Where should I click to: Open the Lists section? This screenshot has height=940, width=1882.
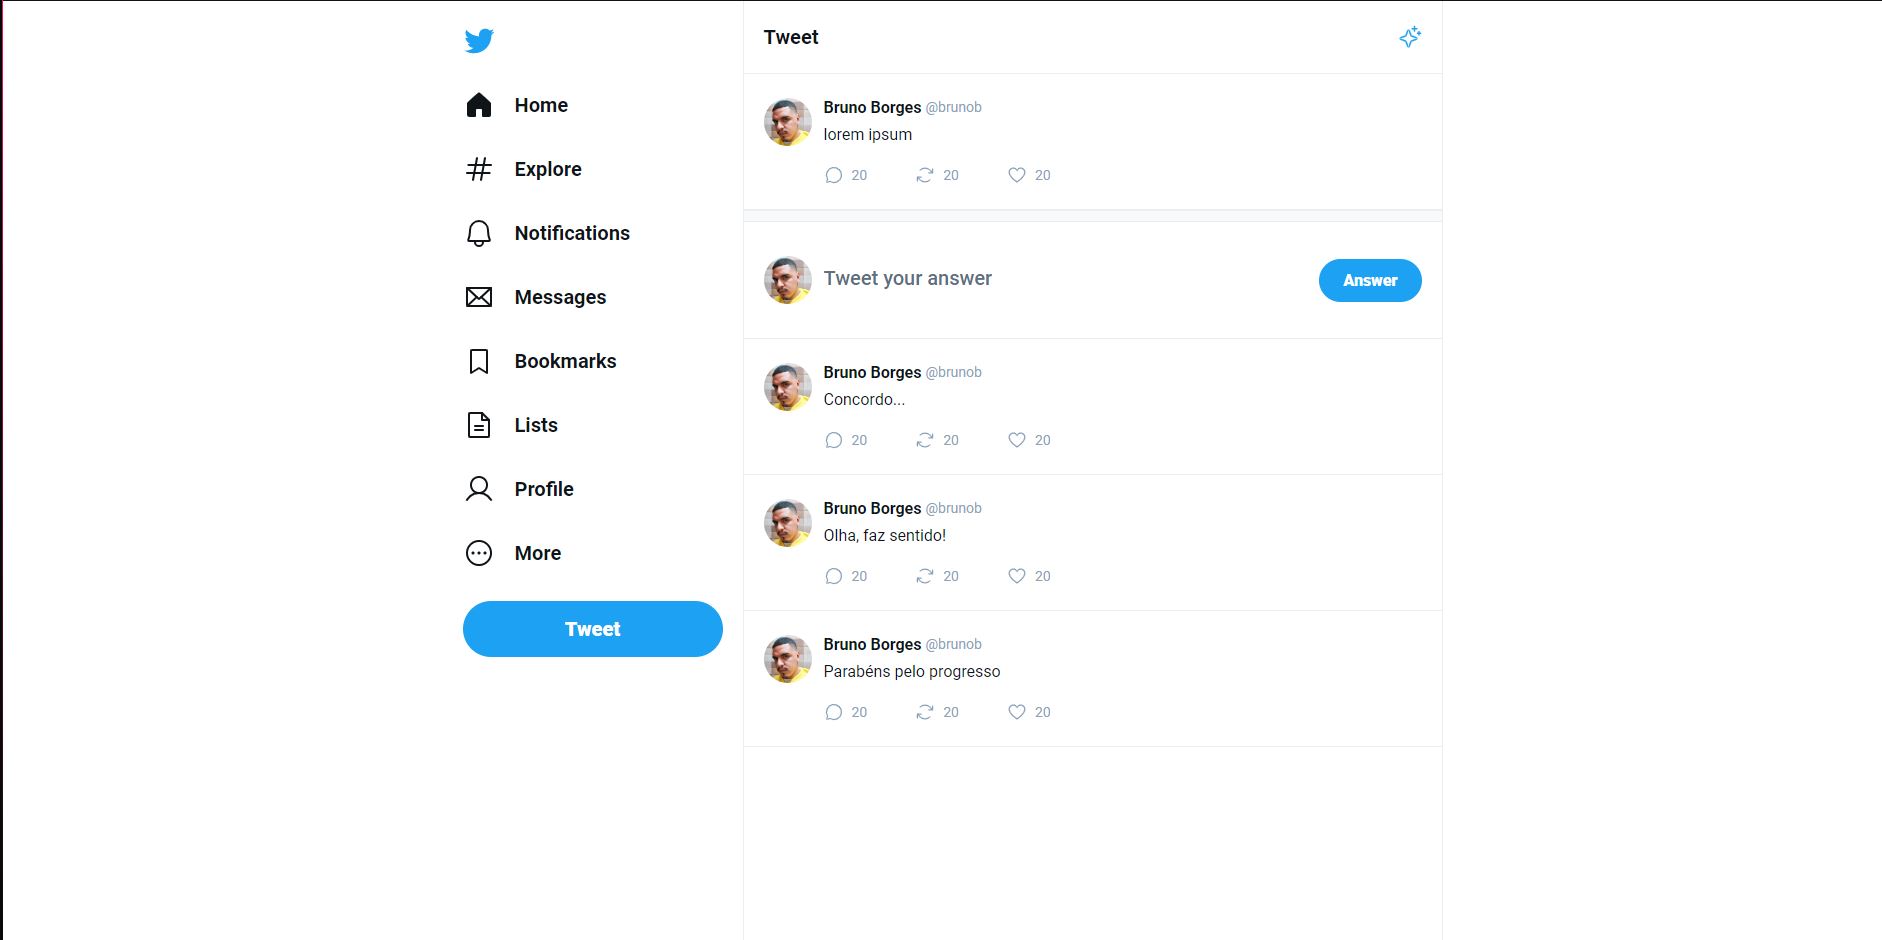(534, 424)
